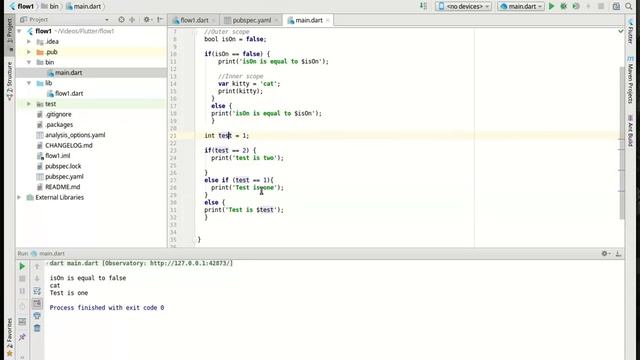640x360 pixels.
Task: Click main.dart breadcrumb in navigation bar
Action: click(x=83, y=6)
